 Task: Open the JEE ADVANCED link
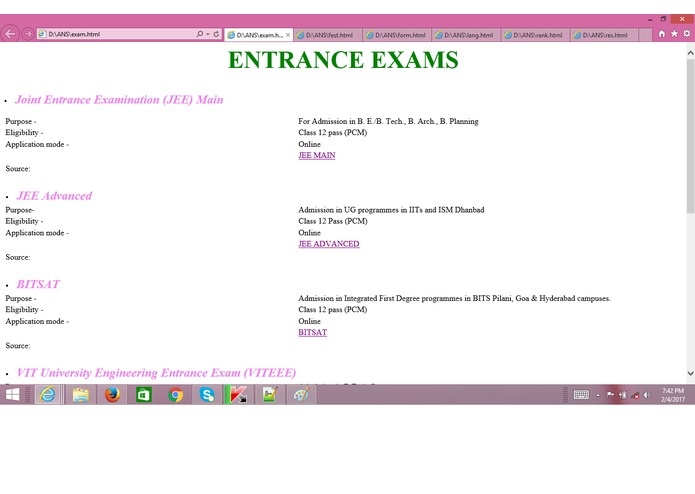point(329,244)
